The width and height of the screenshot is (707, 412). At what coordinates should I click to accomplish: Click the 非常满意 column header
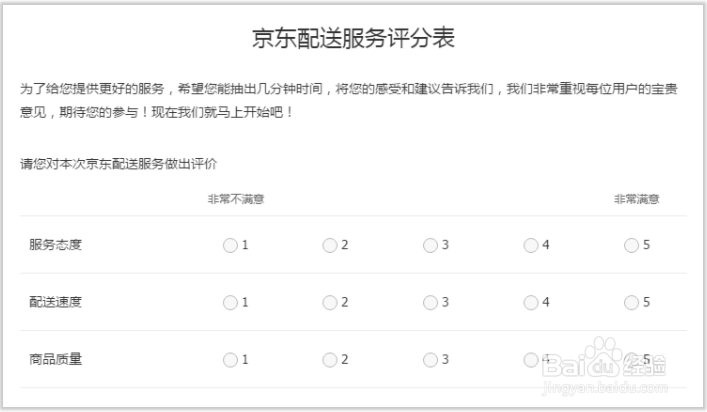637,199
